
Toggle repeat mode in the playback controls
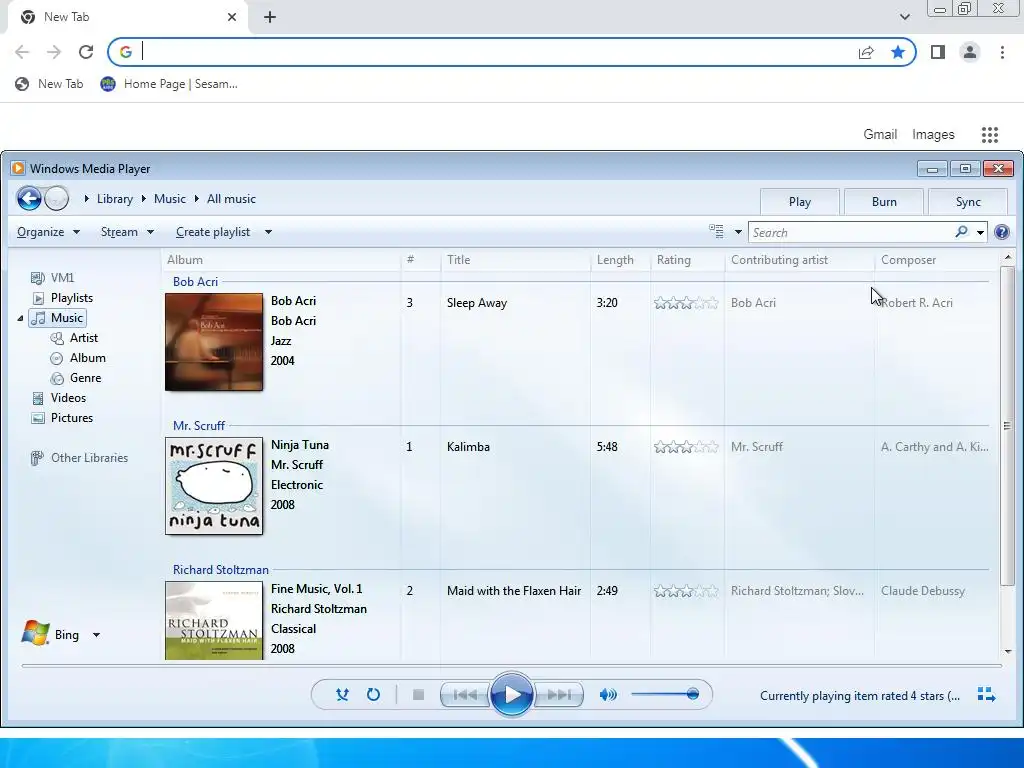coord(373,695)
